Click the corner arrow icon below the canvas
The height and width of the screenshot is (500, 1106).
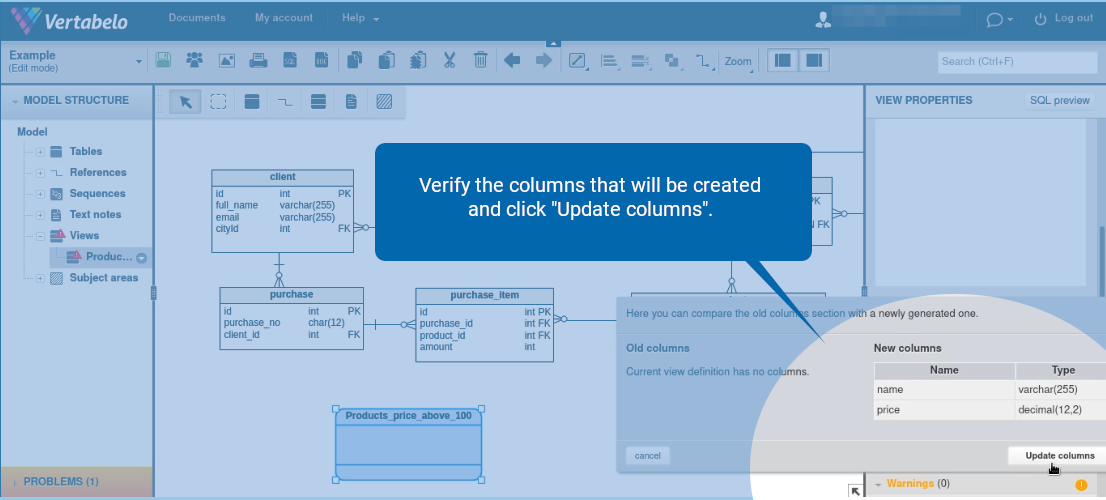click(x=855, y=492)
